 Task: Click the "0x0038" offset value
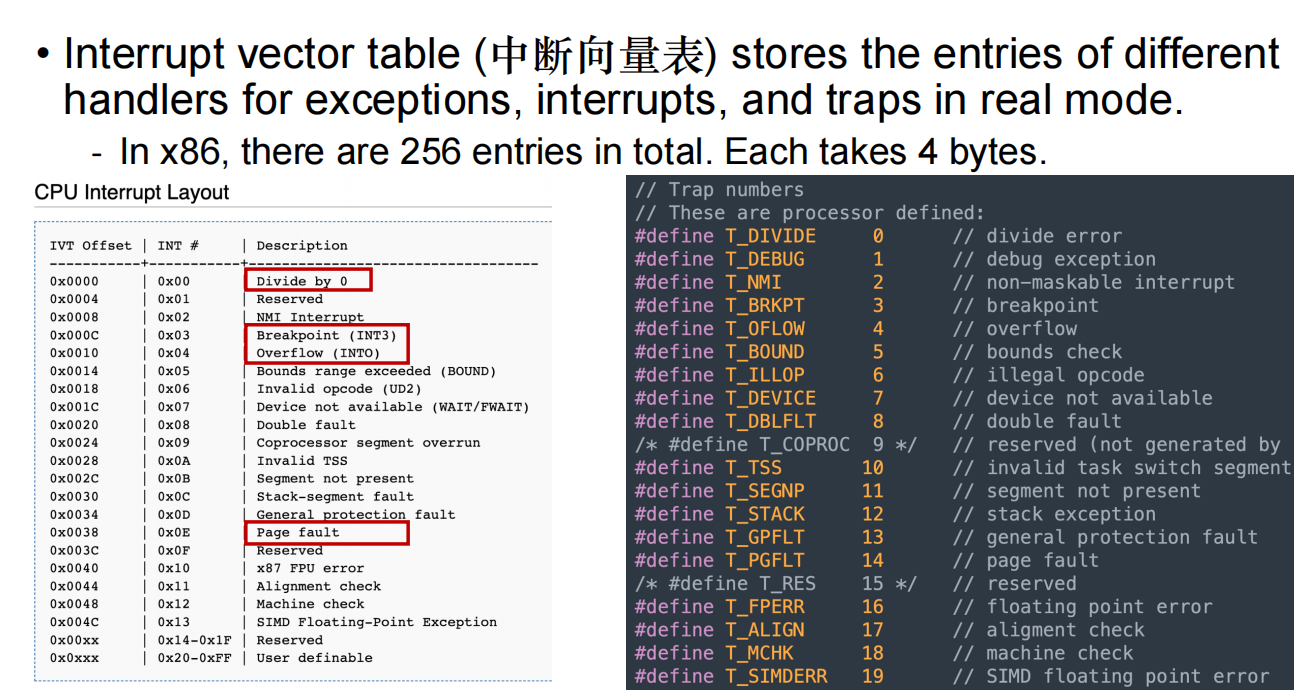[x=74, y=532]
